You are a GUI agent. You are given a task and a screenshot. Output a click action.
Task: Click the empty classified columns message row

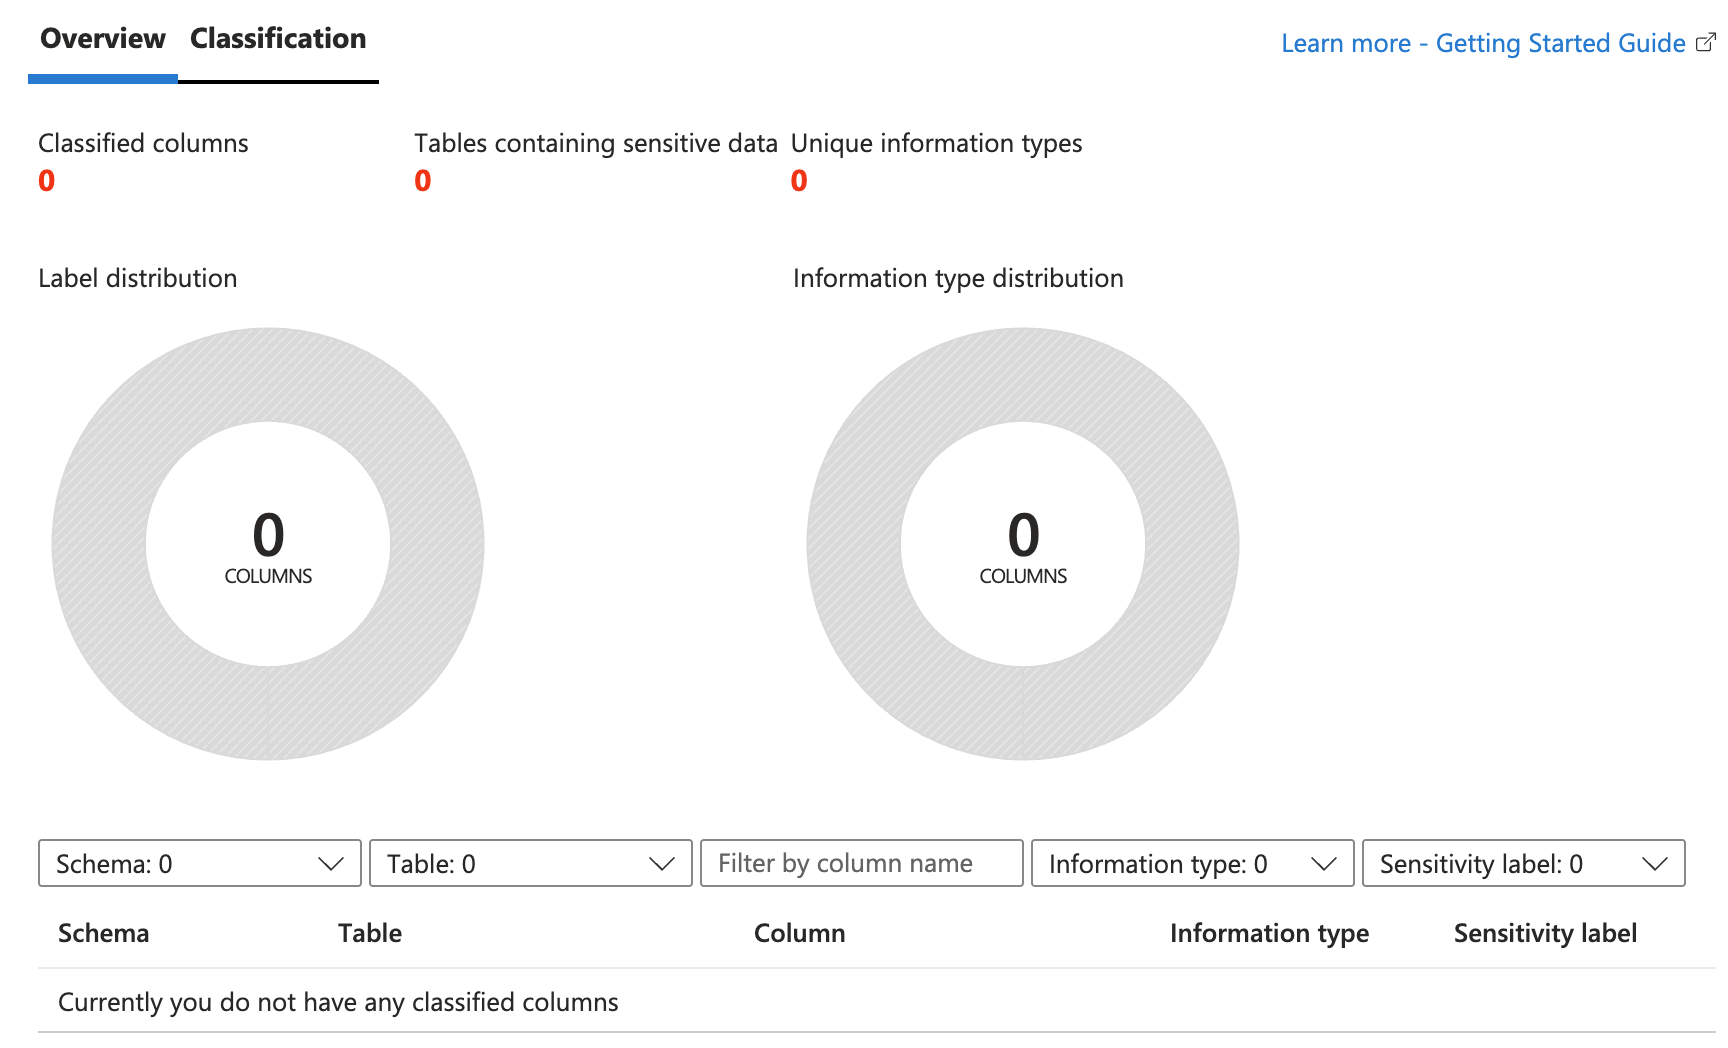(x=338, y=1002)
